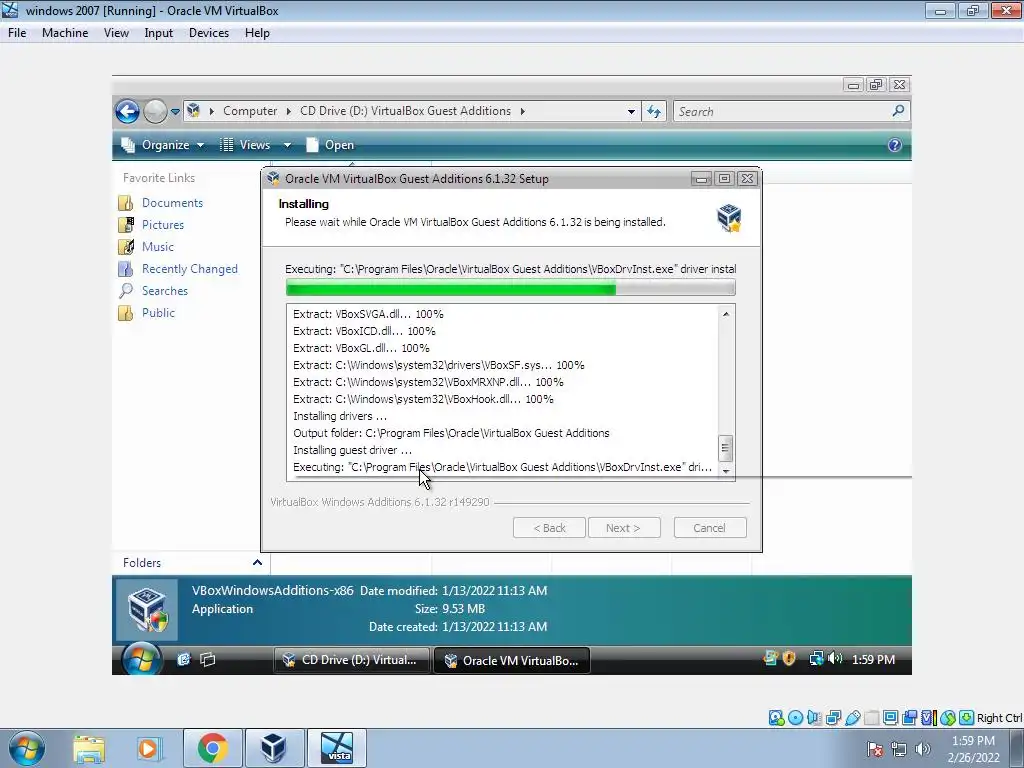Click the guest tray security shield alert
Viewport: 1024px width, 768px height.
(789, 658)
